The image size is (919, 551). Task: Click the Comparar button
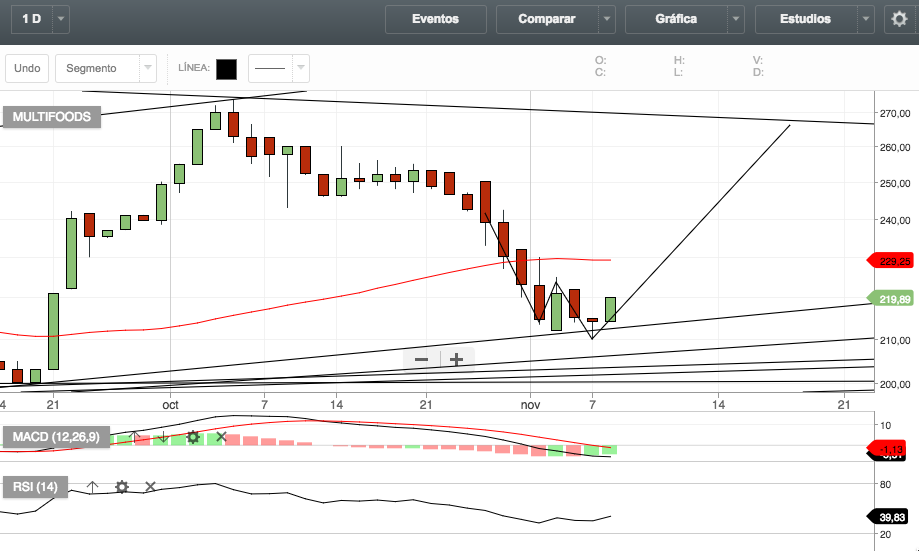tap(547, 19)
